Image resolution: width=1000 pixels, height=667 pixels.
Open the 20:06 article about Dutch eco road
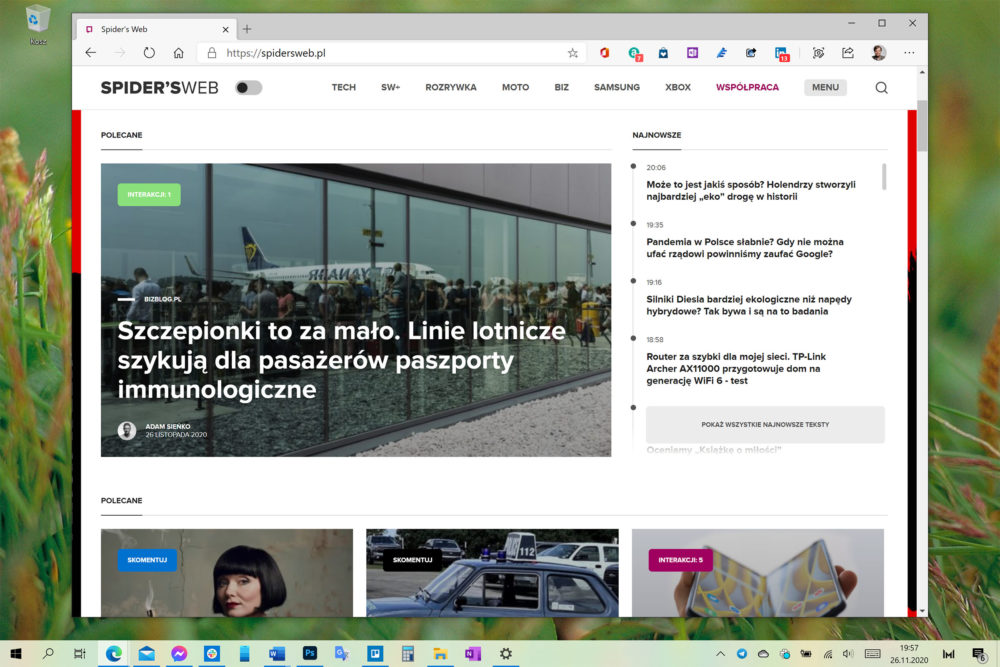tap(751, 190)
